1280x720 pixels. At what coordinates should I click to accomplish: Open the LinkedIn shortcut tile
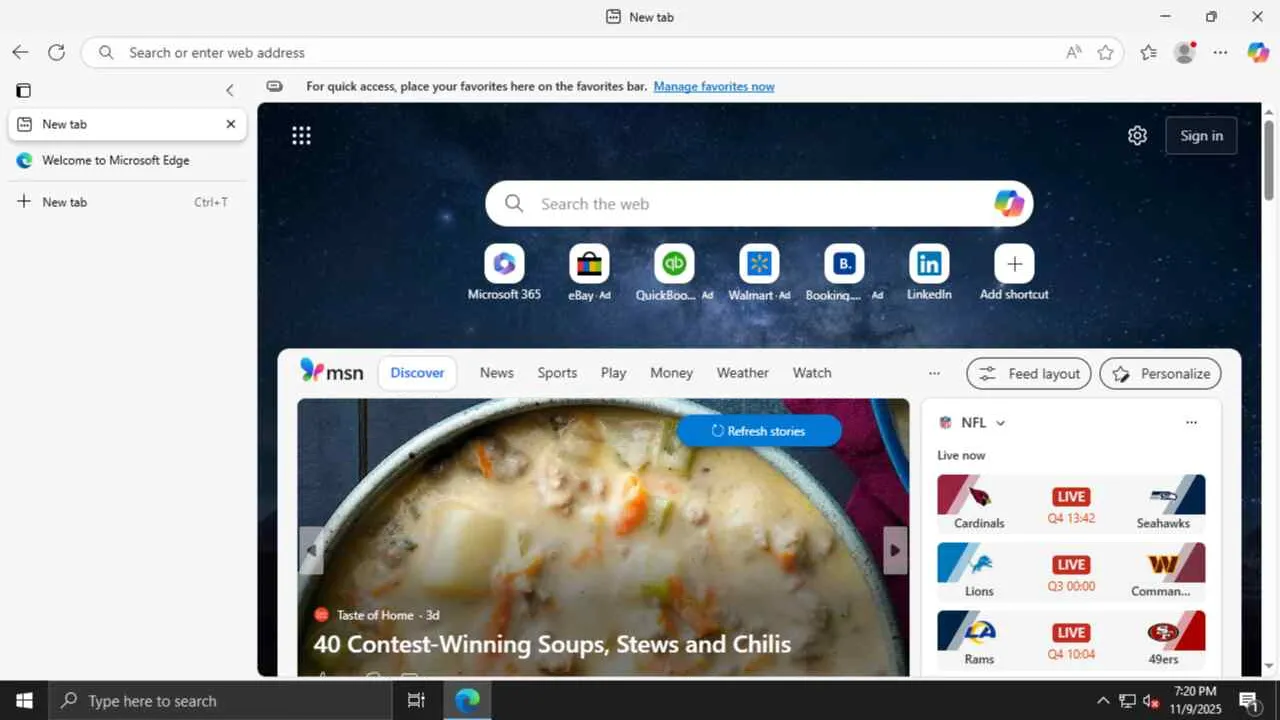(x=929, y=273)
